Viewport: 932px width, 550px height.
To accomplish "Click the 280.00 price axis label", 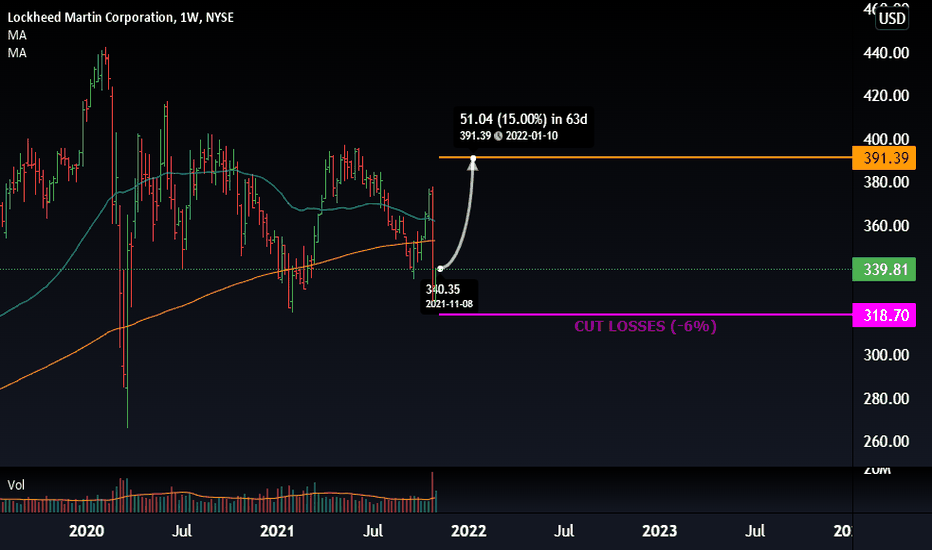I will coord(886,398).
